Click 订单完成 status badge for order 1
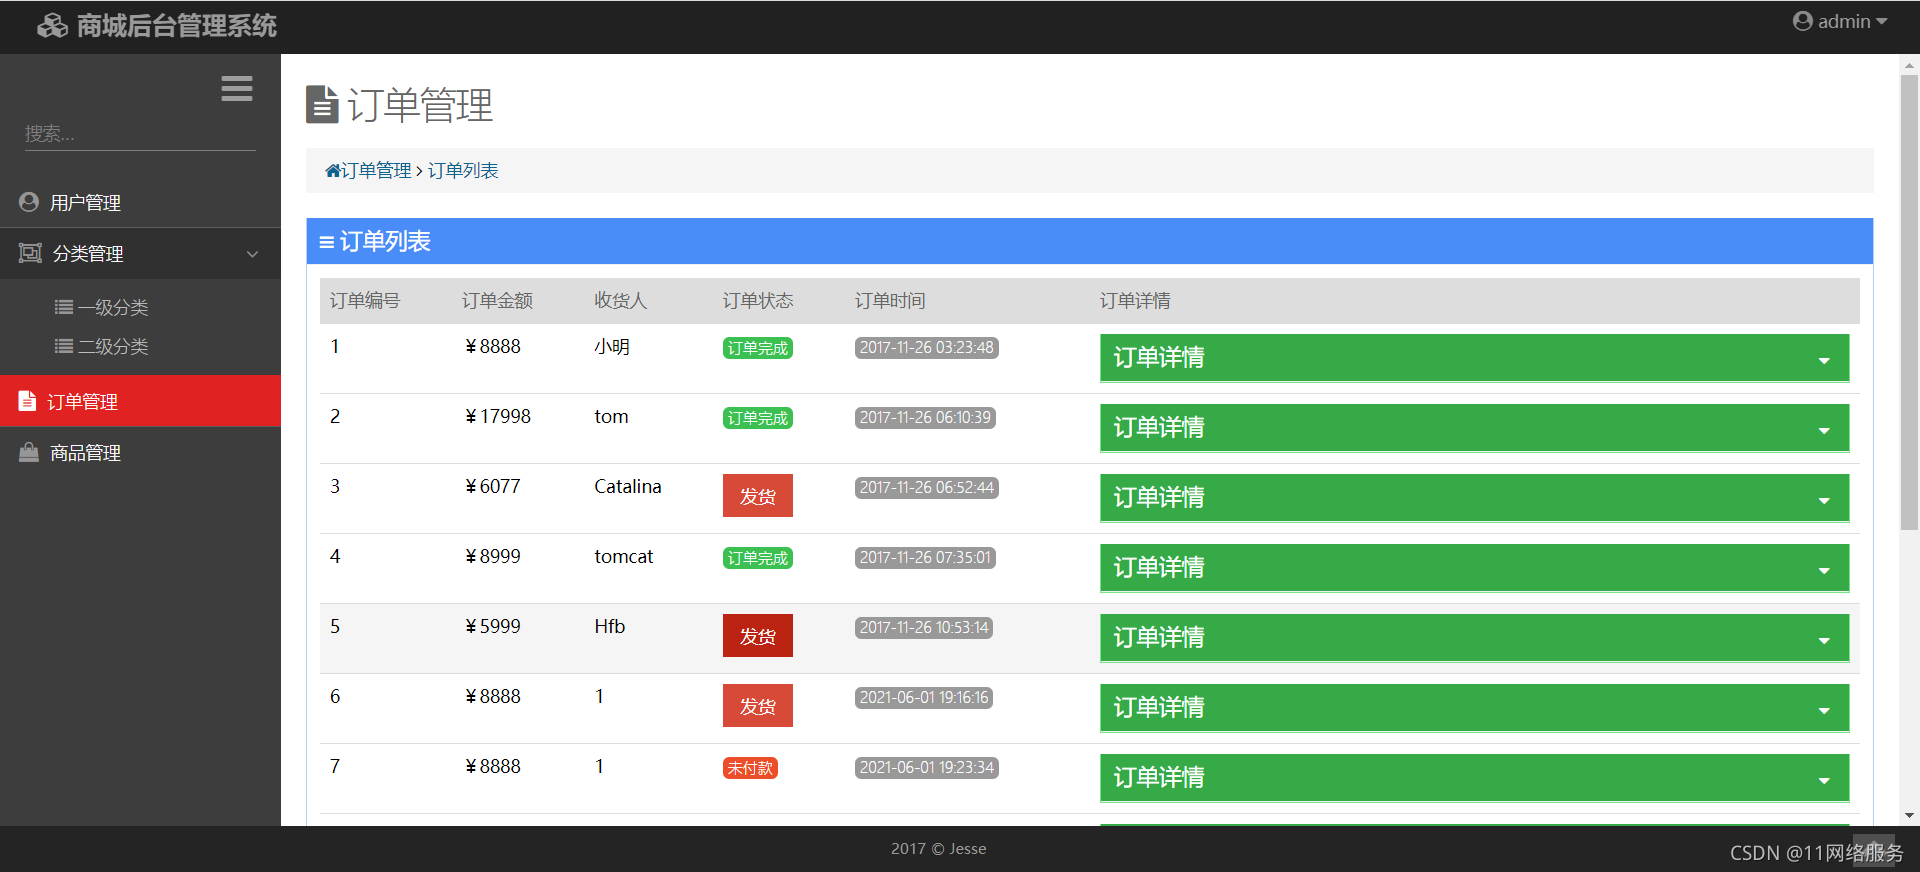1920x872 pixels. (758, 348)
